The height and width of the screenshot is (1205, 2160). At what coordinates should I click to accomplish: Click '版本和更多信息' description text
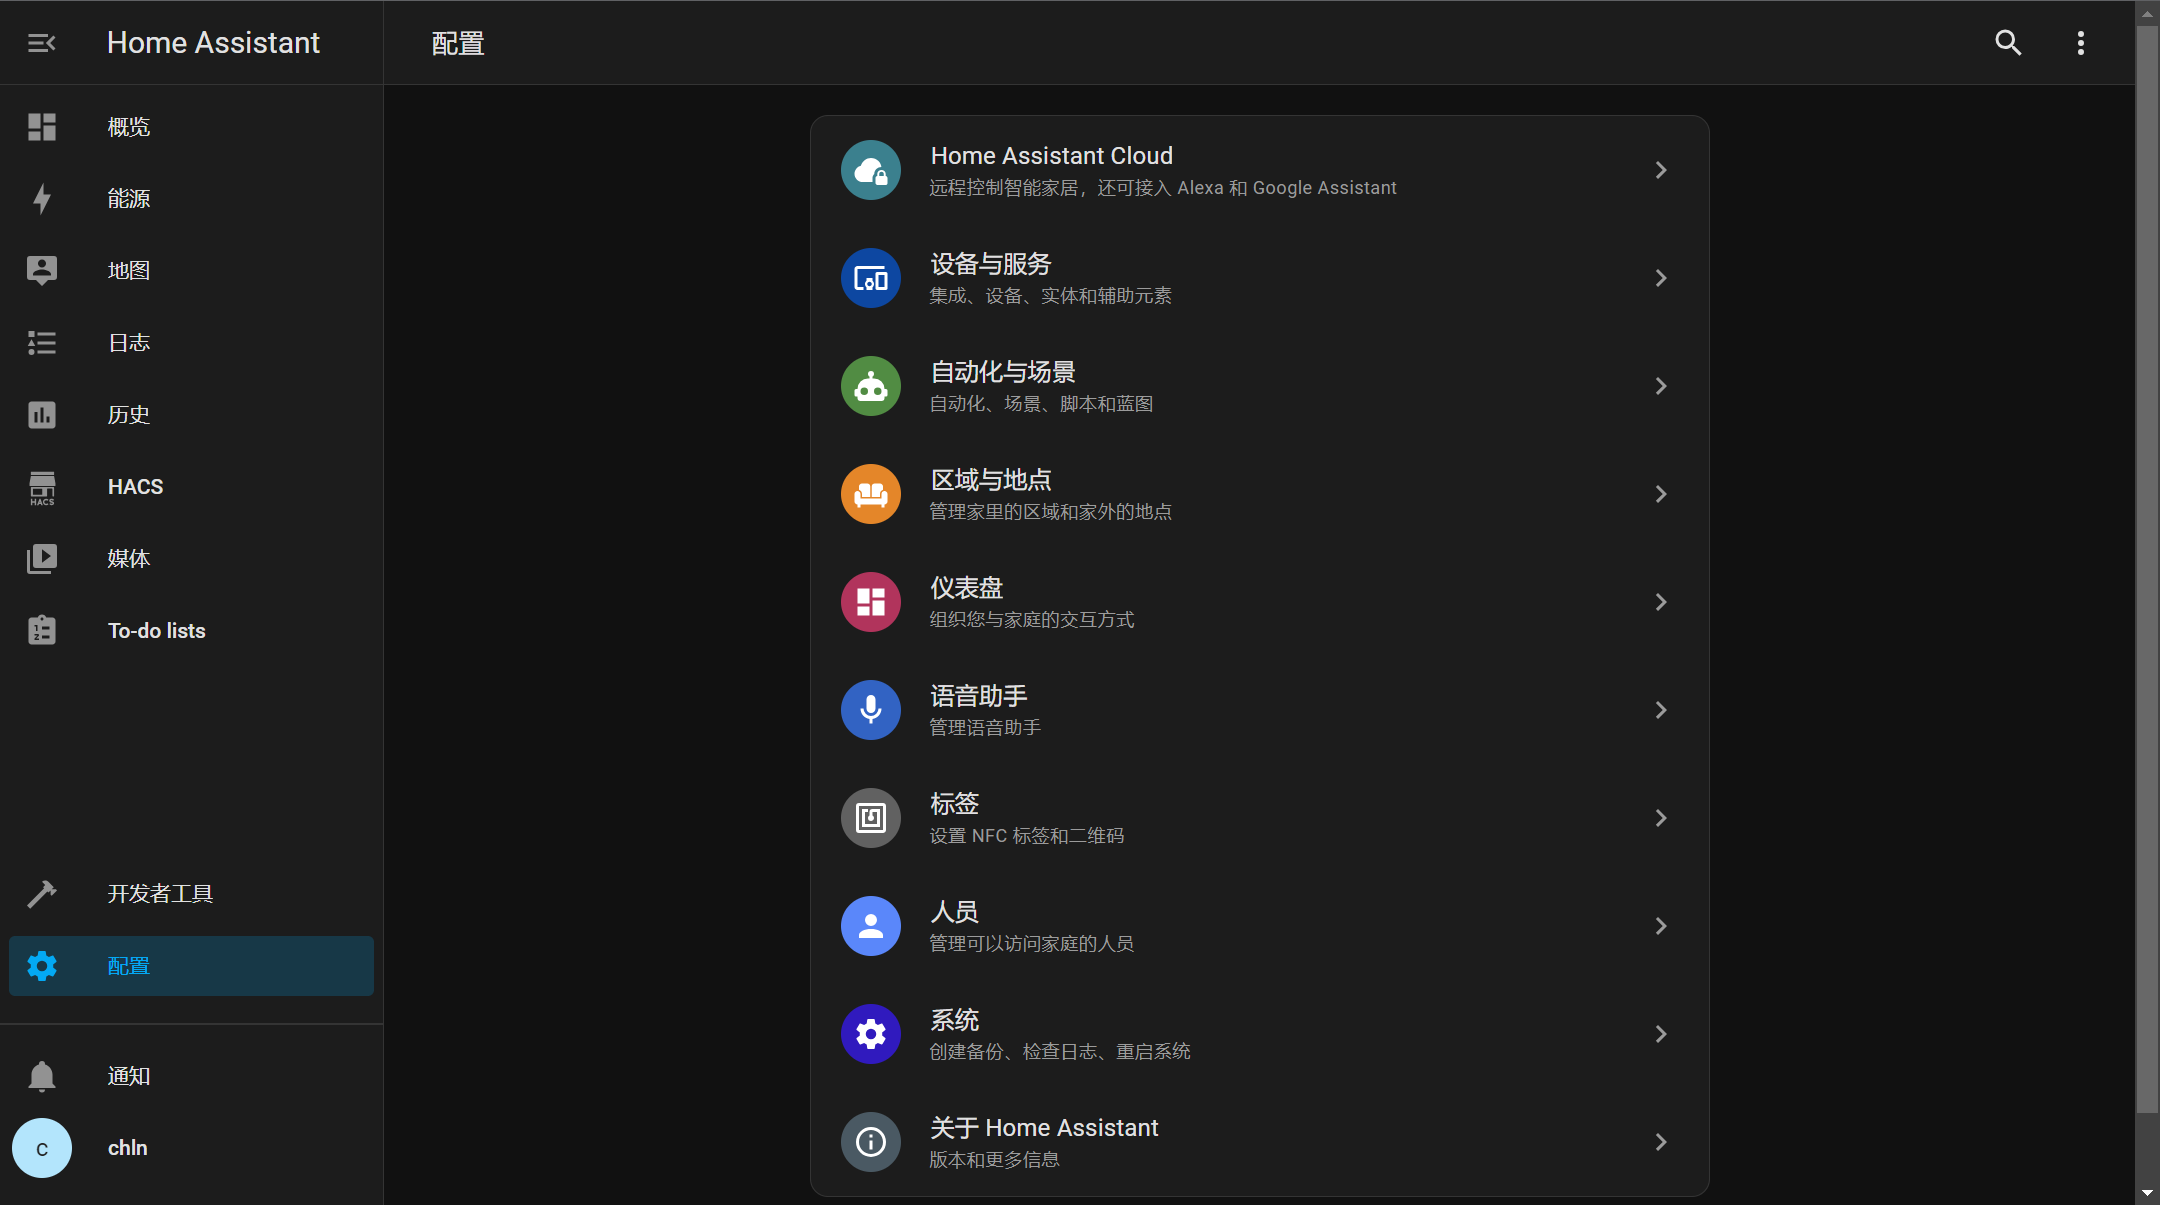coord(995,1160)
